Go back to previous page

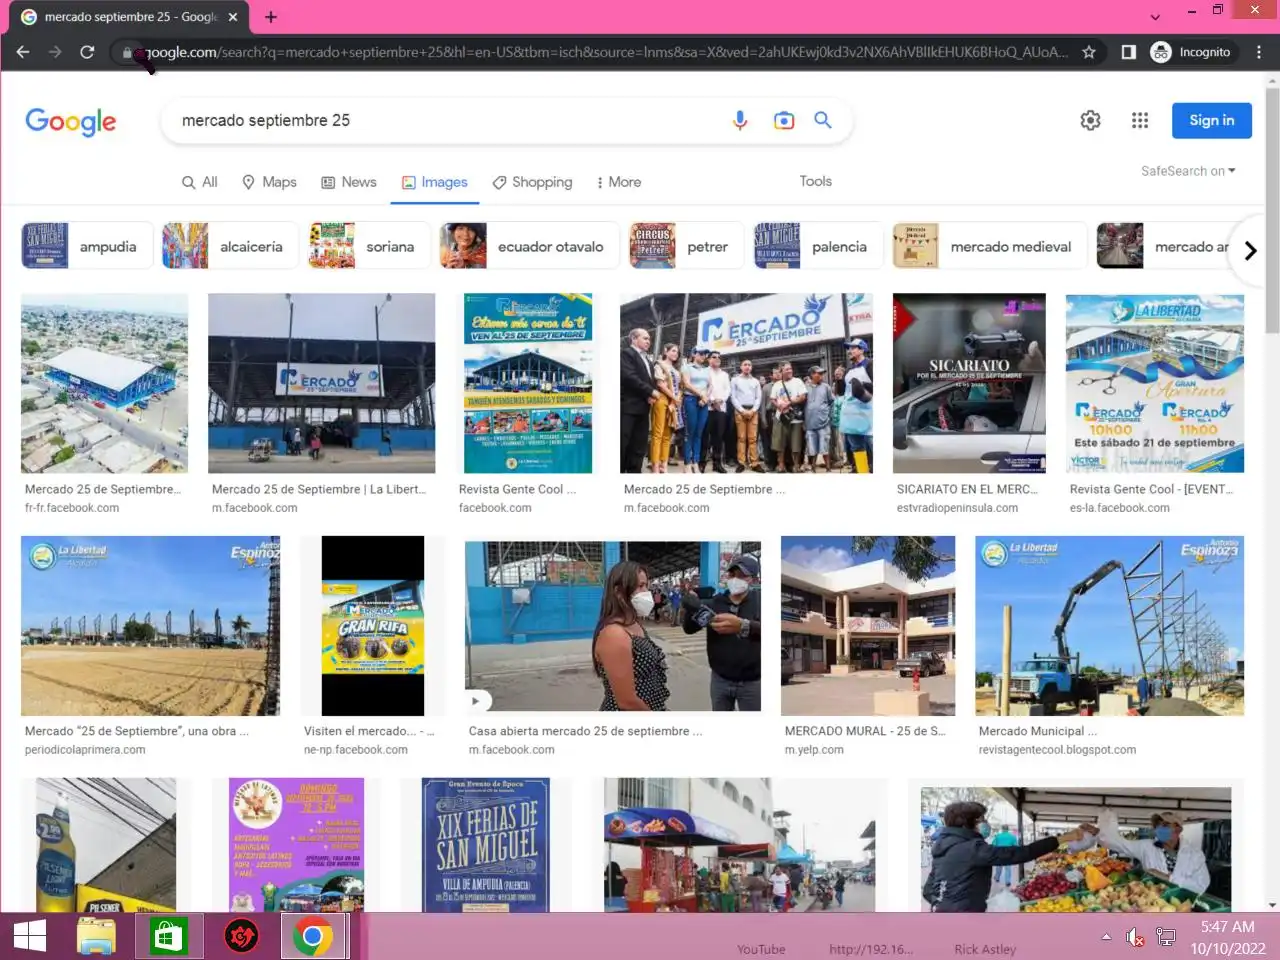click(x=23, y=52)
